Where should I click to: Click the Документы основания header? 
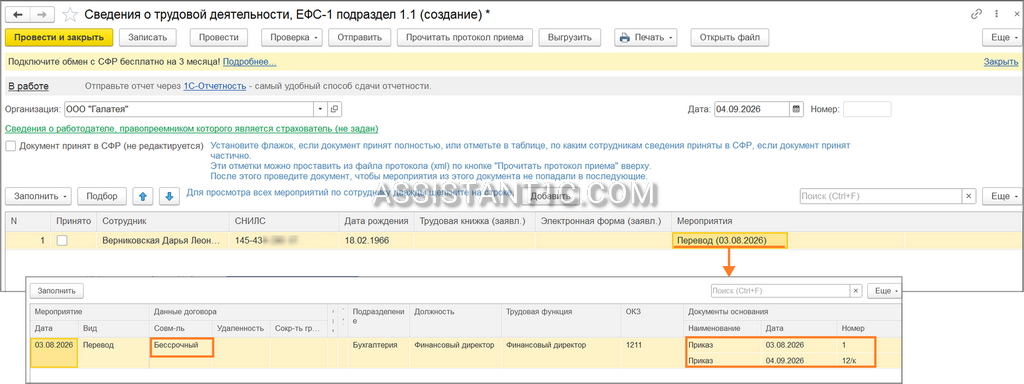click(792, 312)
